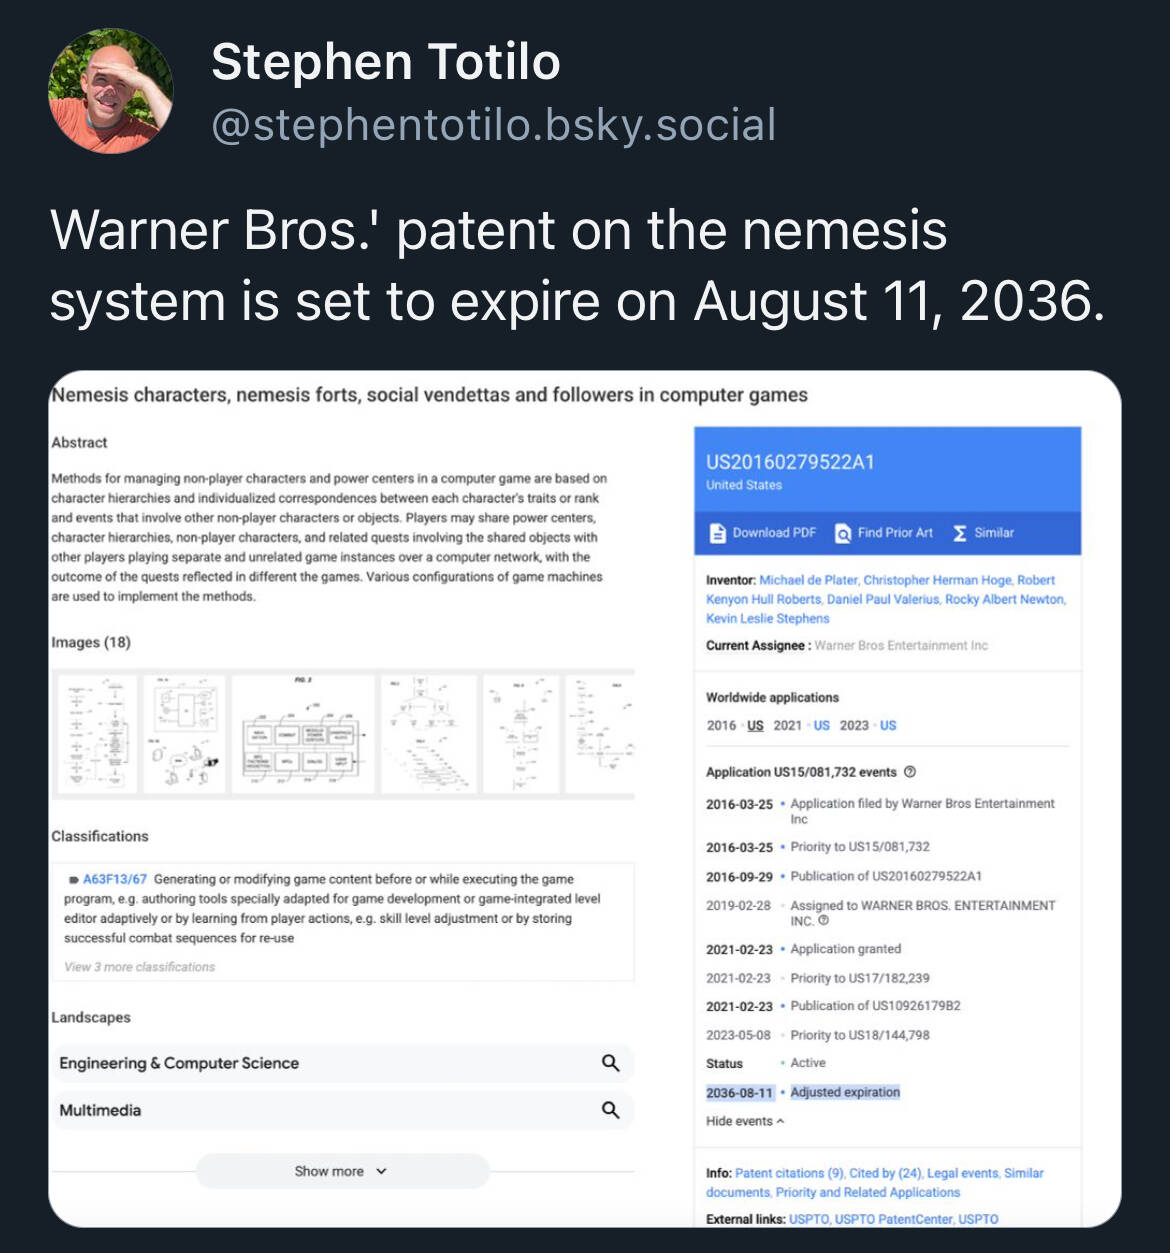1170x1253 pixels.
Task: Click the @stephentotilo.bsky.social handle
Action: pyautogui.click(x=494, y=125)
